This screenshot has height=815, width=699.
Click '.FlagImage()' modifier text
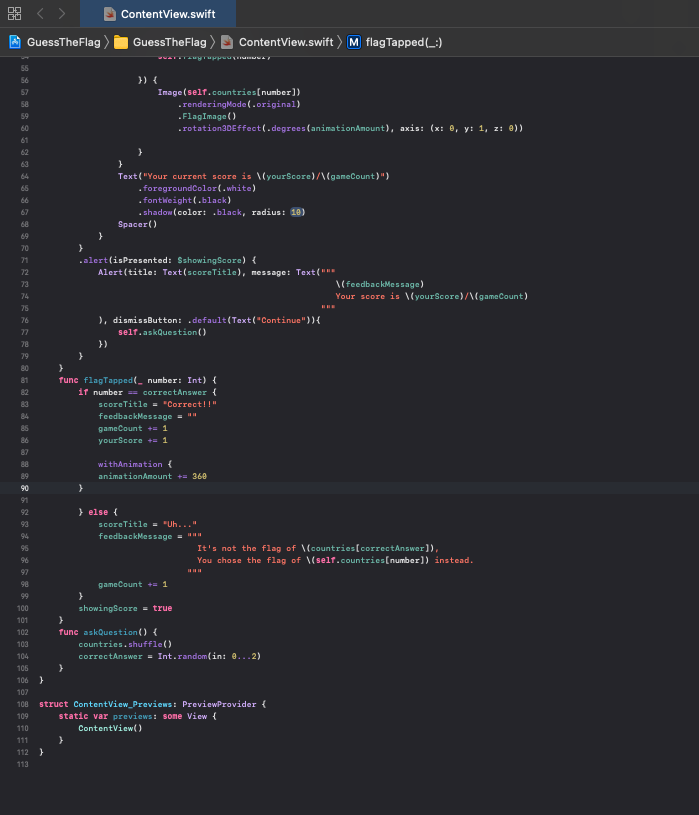click(x=207, y=116)
